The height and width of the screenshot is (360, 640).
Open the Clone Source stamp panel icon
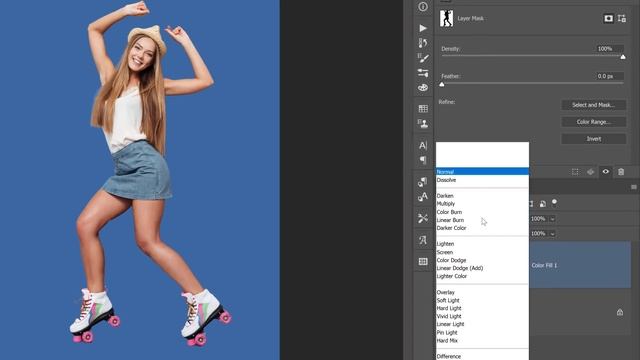pyautogui.click(x=423, y=123)
